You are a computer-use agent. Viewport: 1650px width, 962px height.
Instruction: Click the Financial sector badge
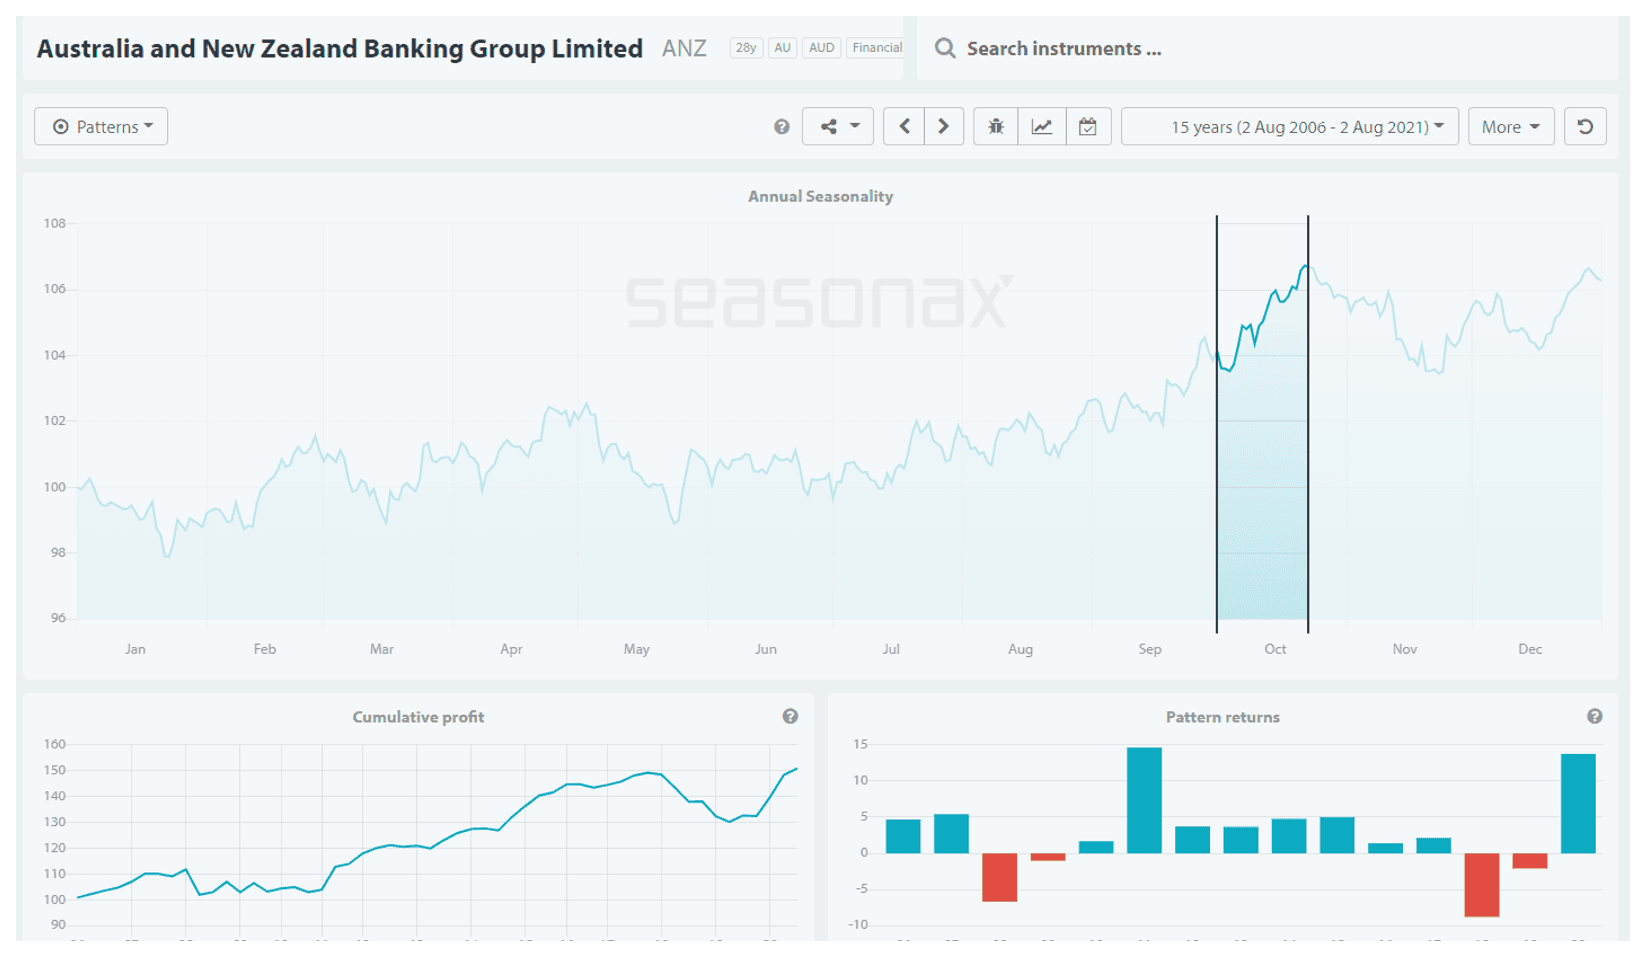pos(876,48)
